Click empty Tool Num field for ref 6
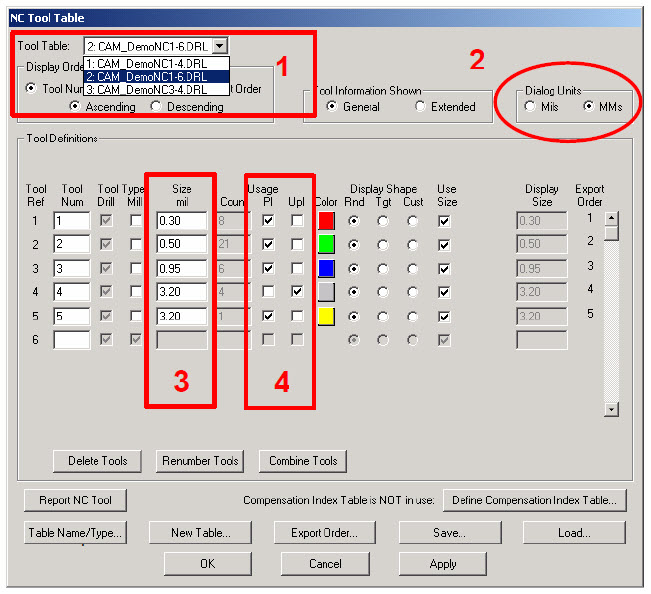The image size is (651, 594). coord(71,340)
